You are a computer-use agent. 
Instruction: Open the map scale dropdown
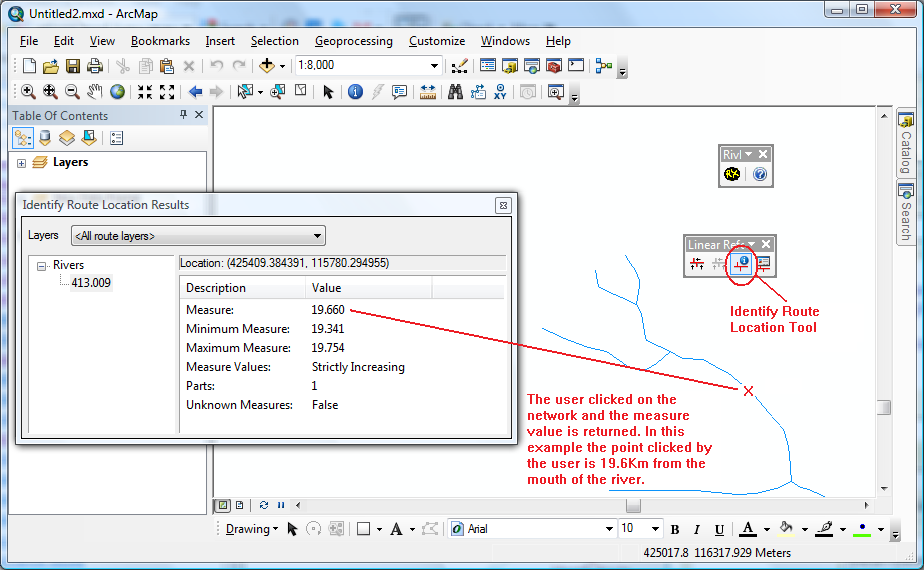point(434,65)
